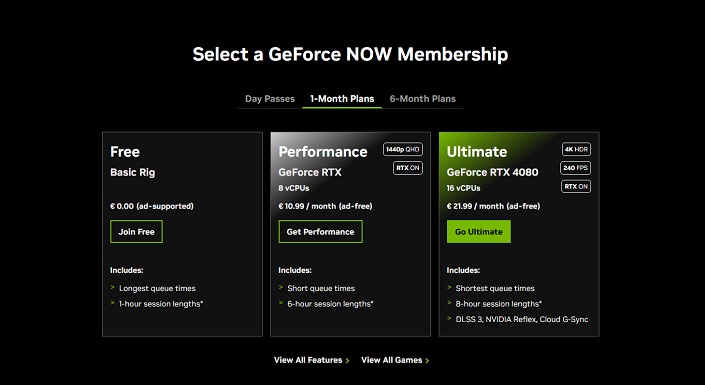Click the Performance plan title
Image resolution: width=705 pixels, height=385 pixels.
(323, 152)
